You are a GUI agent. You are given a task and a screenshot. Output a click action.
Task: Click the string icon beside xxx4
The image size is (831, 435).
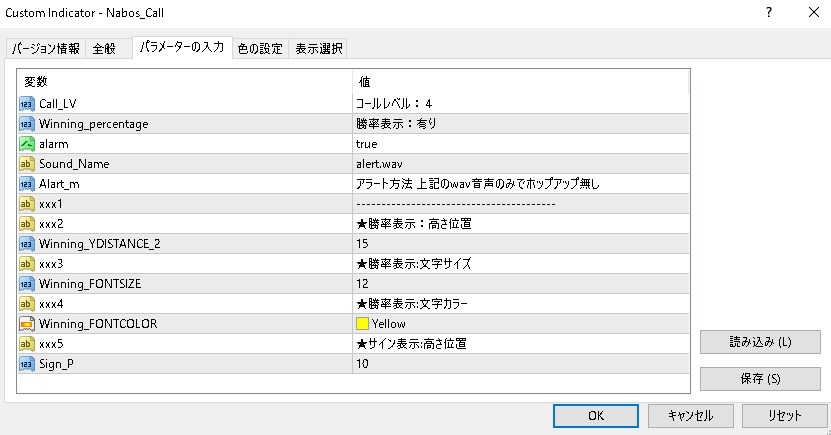[x=26, y=304]
